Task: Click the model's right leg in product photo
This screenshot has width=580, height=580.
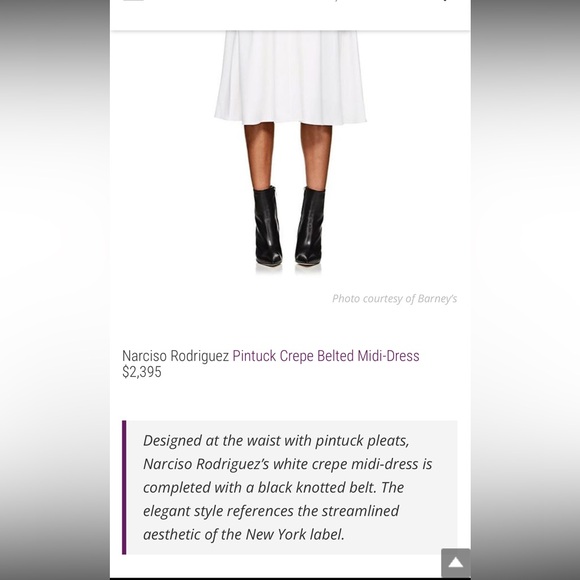Action: coord(316,155)
